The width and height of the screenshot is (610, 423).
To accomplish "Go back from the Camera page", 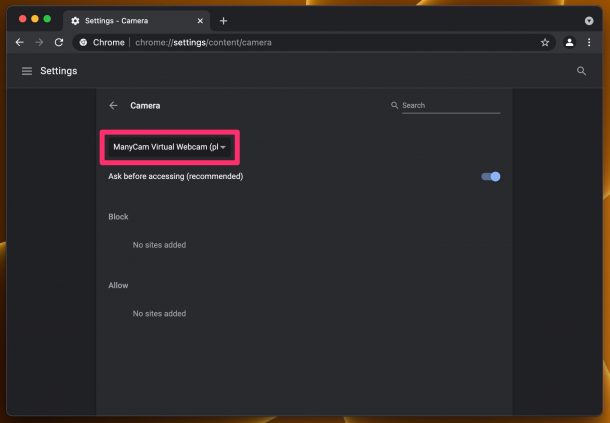I will (x=113, y=105).
